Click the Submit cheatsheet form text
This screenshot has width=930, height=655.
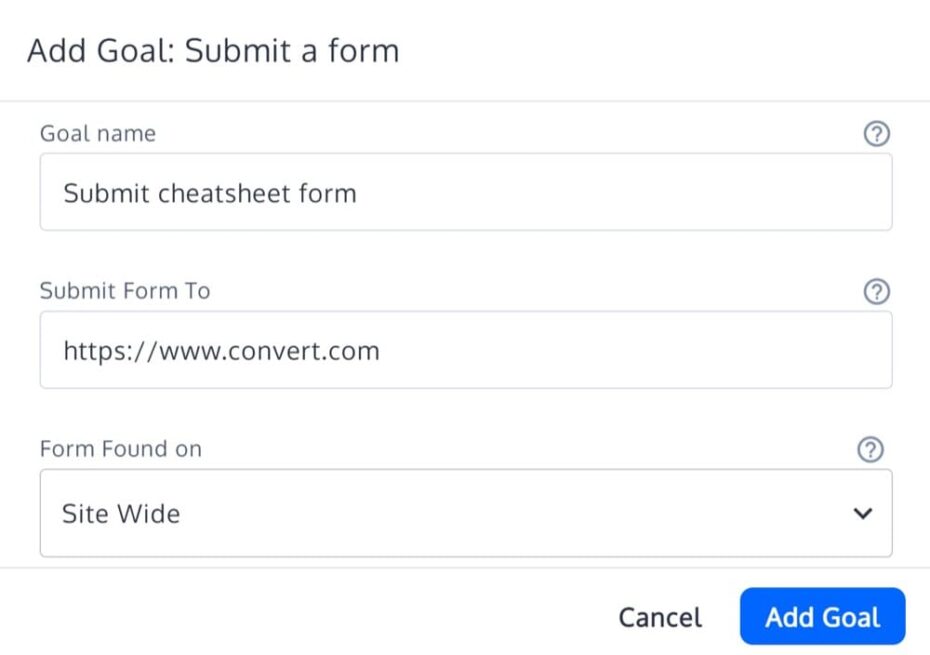[x=210, y=193]
